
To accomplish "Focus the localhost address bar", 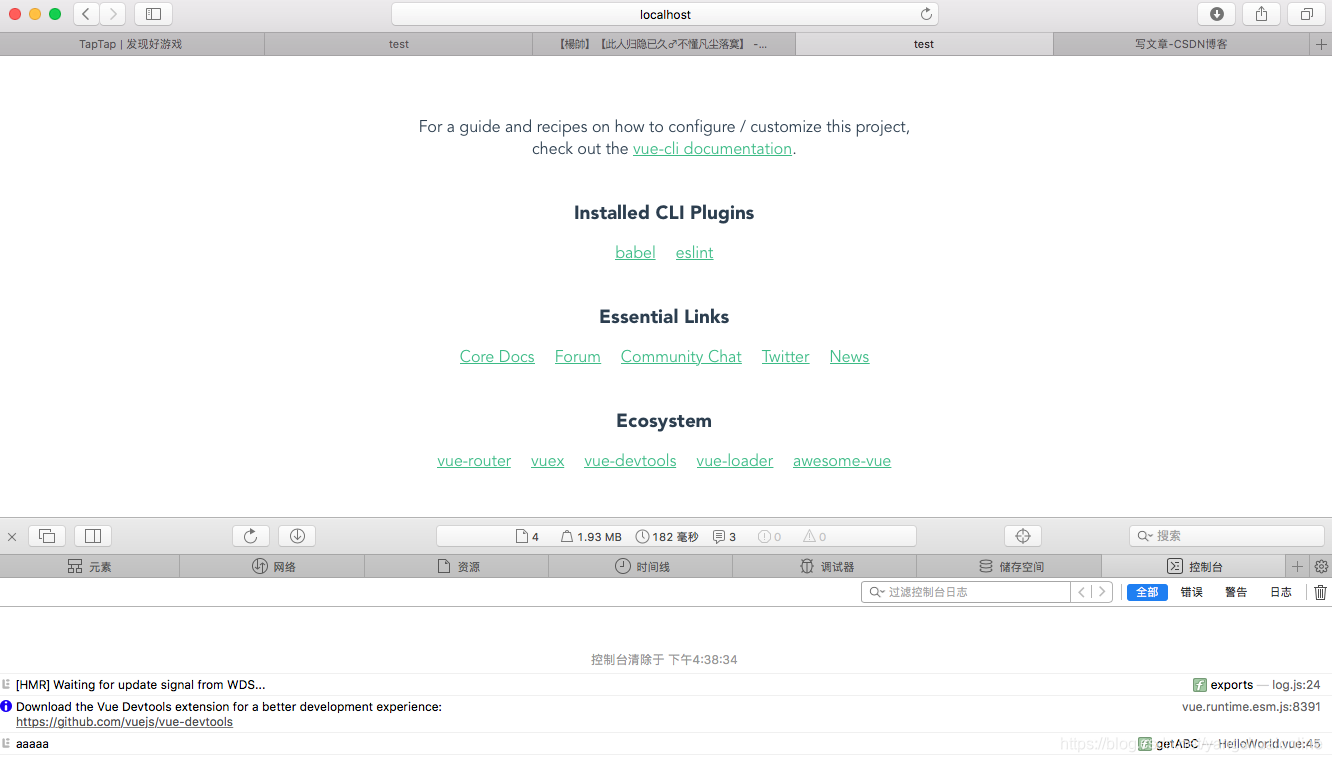I will pyautogui.click(x=665, y=14).
